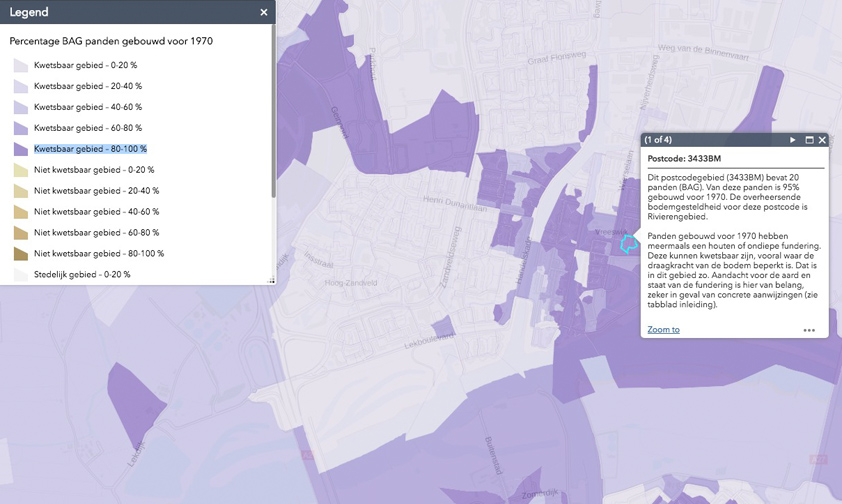Screen dimensions: 842x504
Task: Click the Kwetsbaar gebied 20-40 % swatch
Action: 20,86
